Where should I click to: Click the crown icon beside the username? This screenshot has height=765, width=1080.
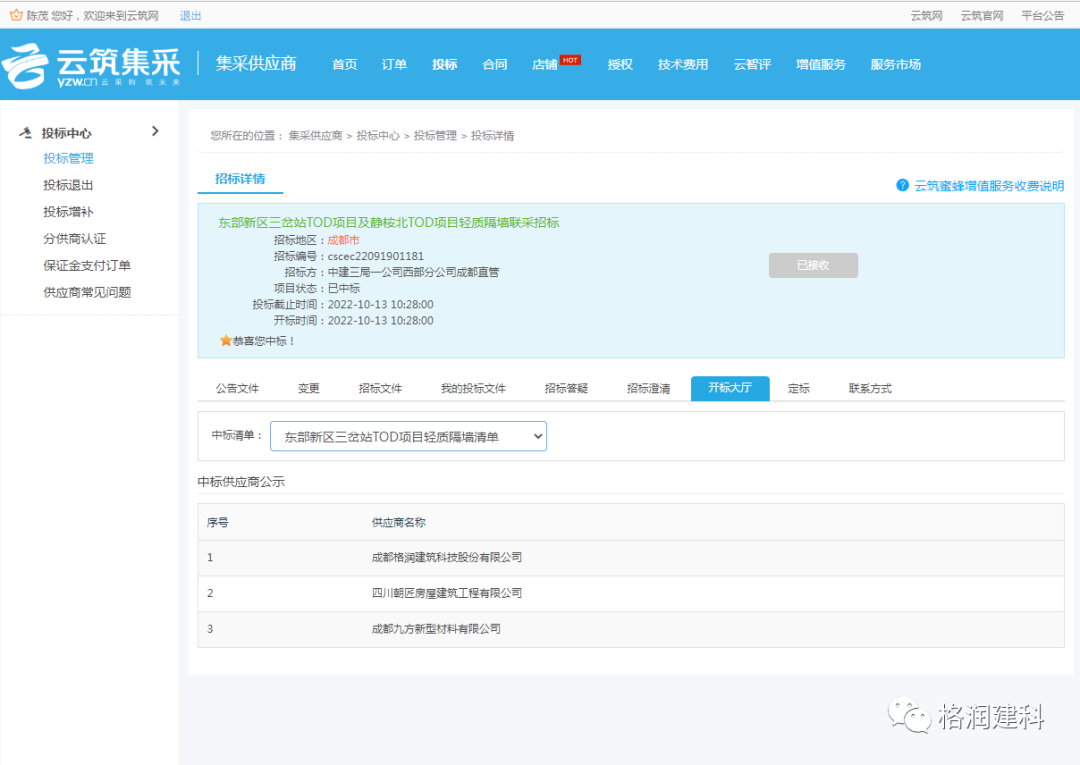click(x=16, y=14)
